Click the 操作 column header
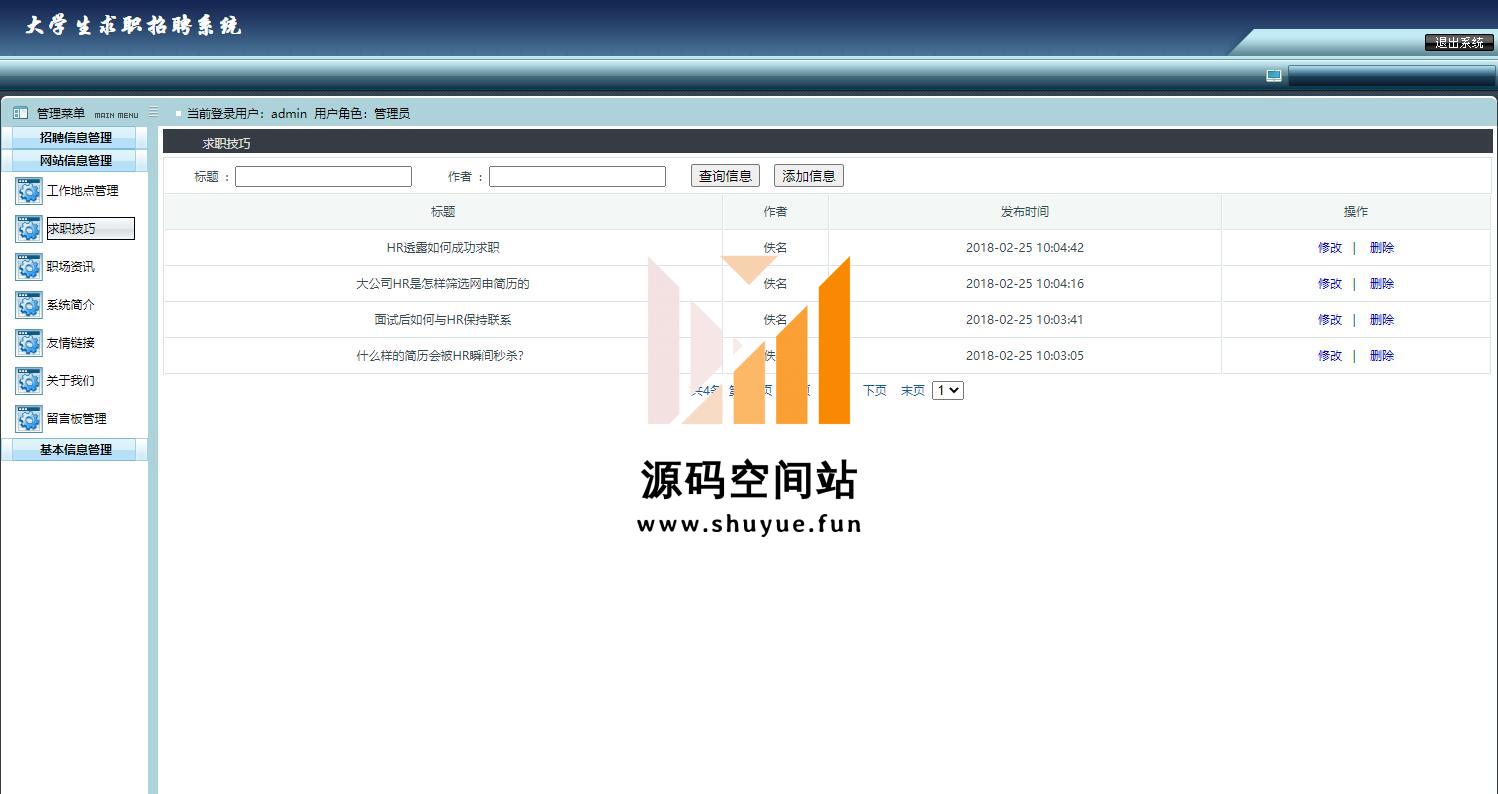The image size is (1498, 794). pyautogui.click(x=1356, y=211)
